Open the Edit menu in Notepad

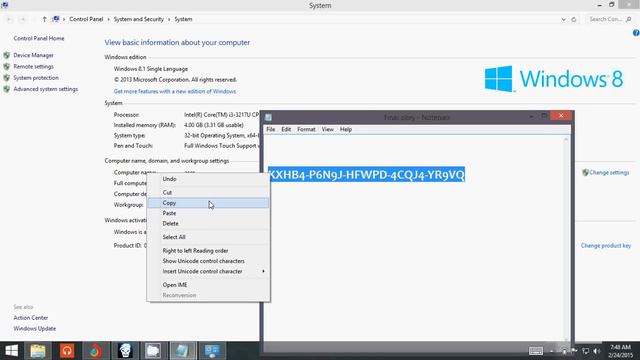[x=286, y=129]
